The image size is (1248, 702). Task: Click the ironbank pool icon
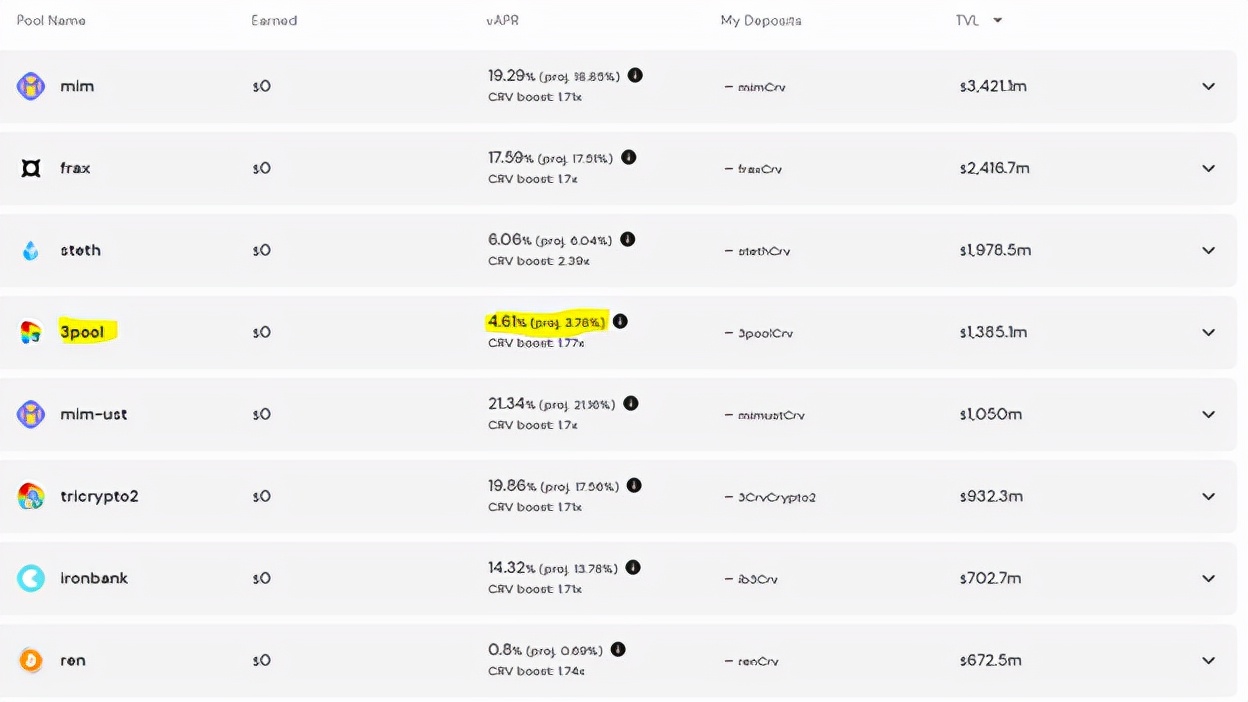pyautogui.click(x=31, y=578)
